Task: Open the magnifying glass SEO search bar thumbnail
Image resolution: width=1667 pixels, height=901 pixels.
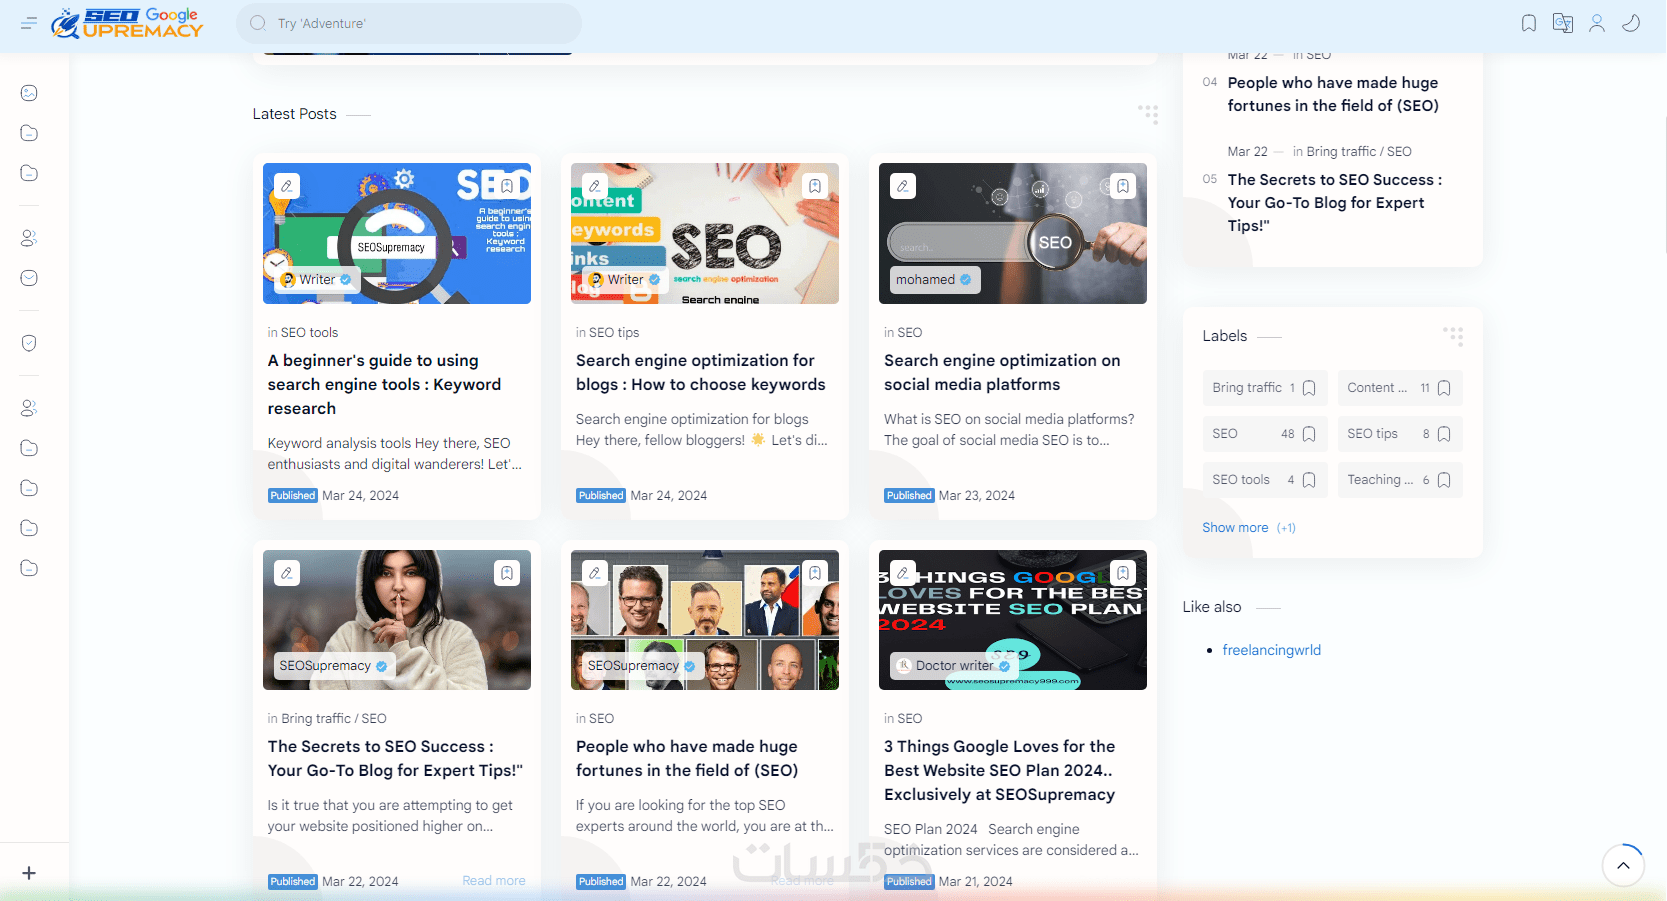Action: (1013, 233)
